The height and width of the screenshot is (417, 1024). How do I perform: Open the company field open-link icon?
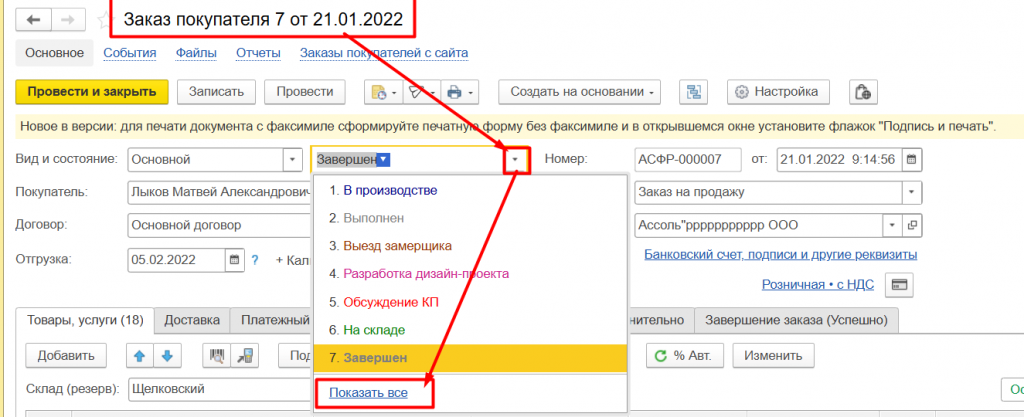click(x=912, y=226)
